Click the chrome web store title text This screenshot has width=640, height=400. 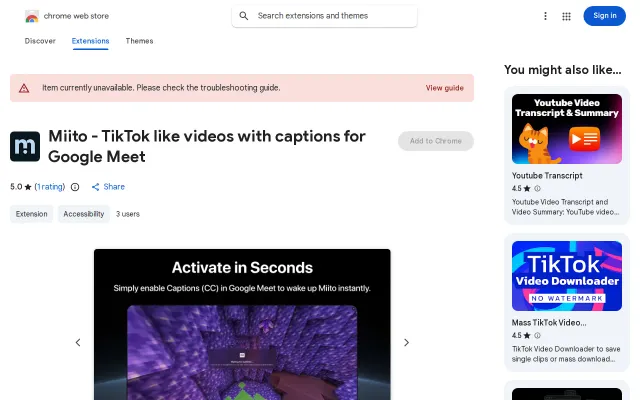coord(76,16)
